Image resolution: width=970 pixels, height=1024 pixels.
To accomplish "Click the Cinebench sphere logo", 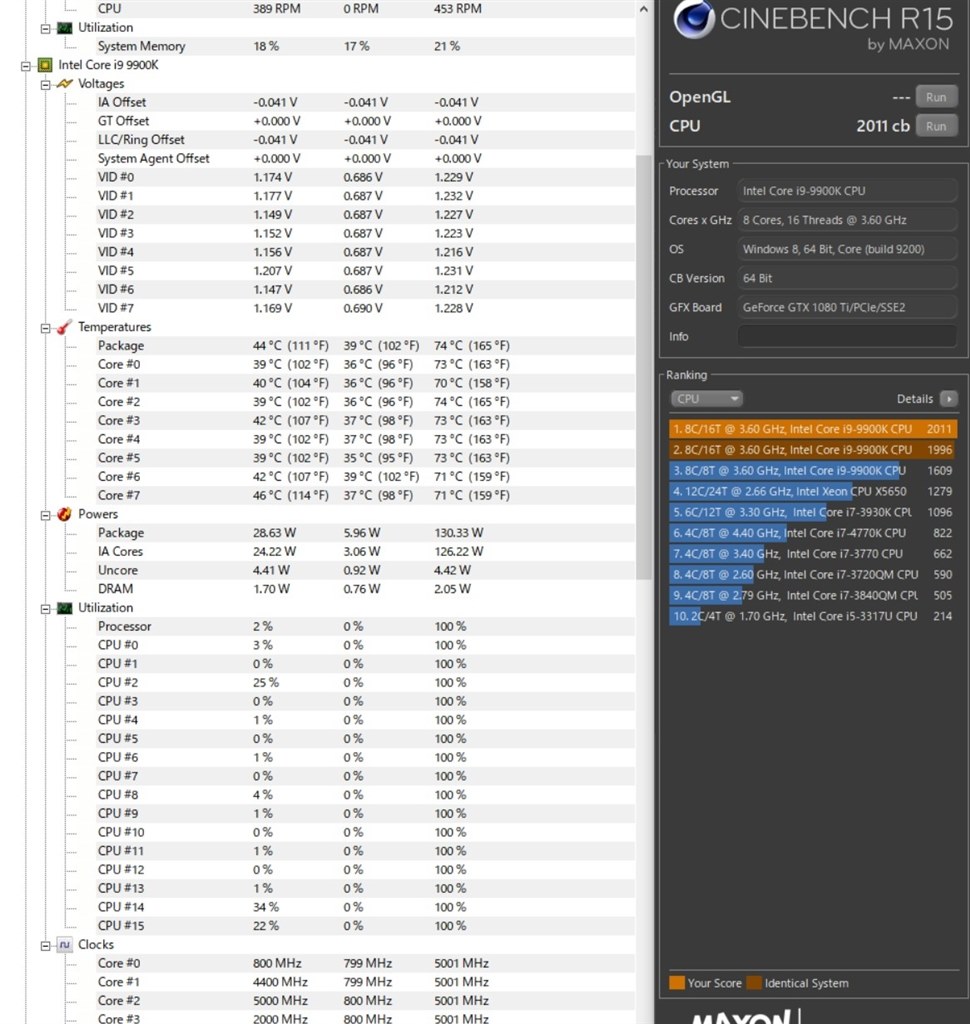I will (694, 19).
